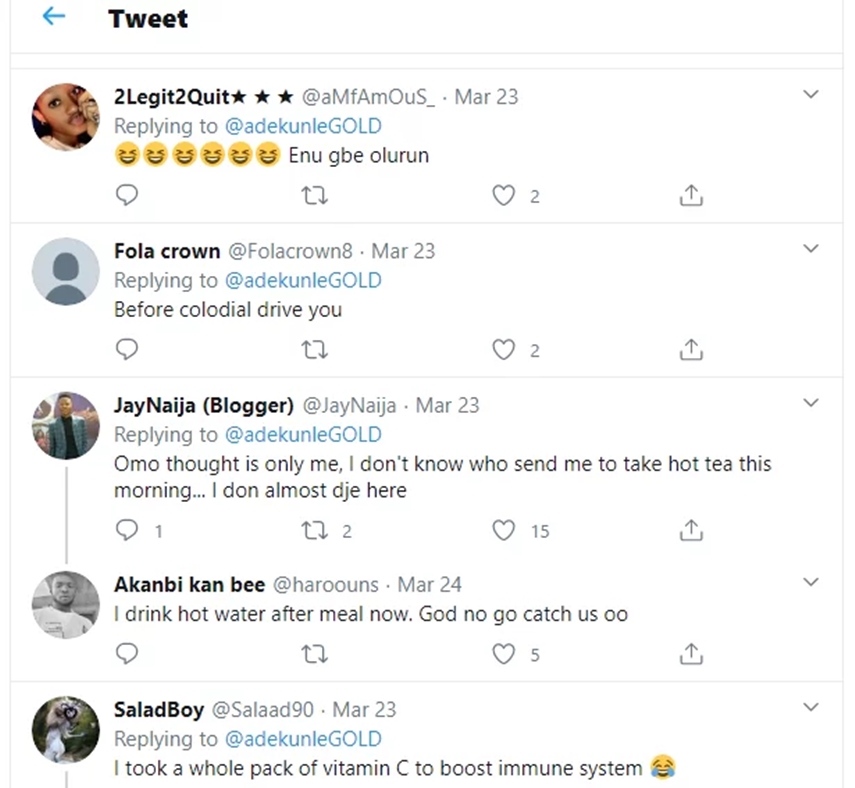Open the dropdown chevron on 2Legit2Quit's tweet
This screenshot has height=788, width=855.
[x=812, y=93]
